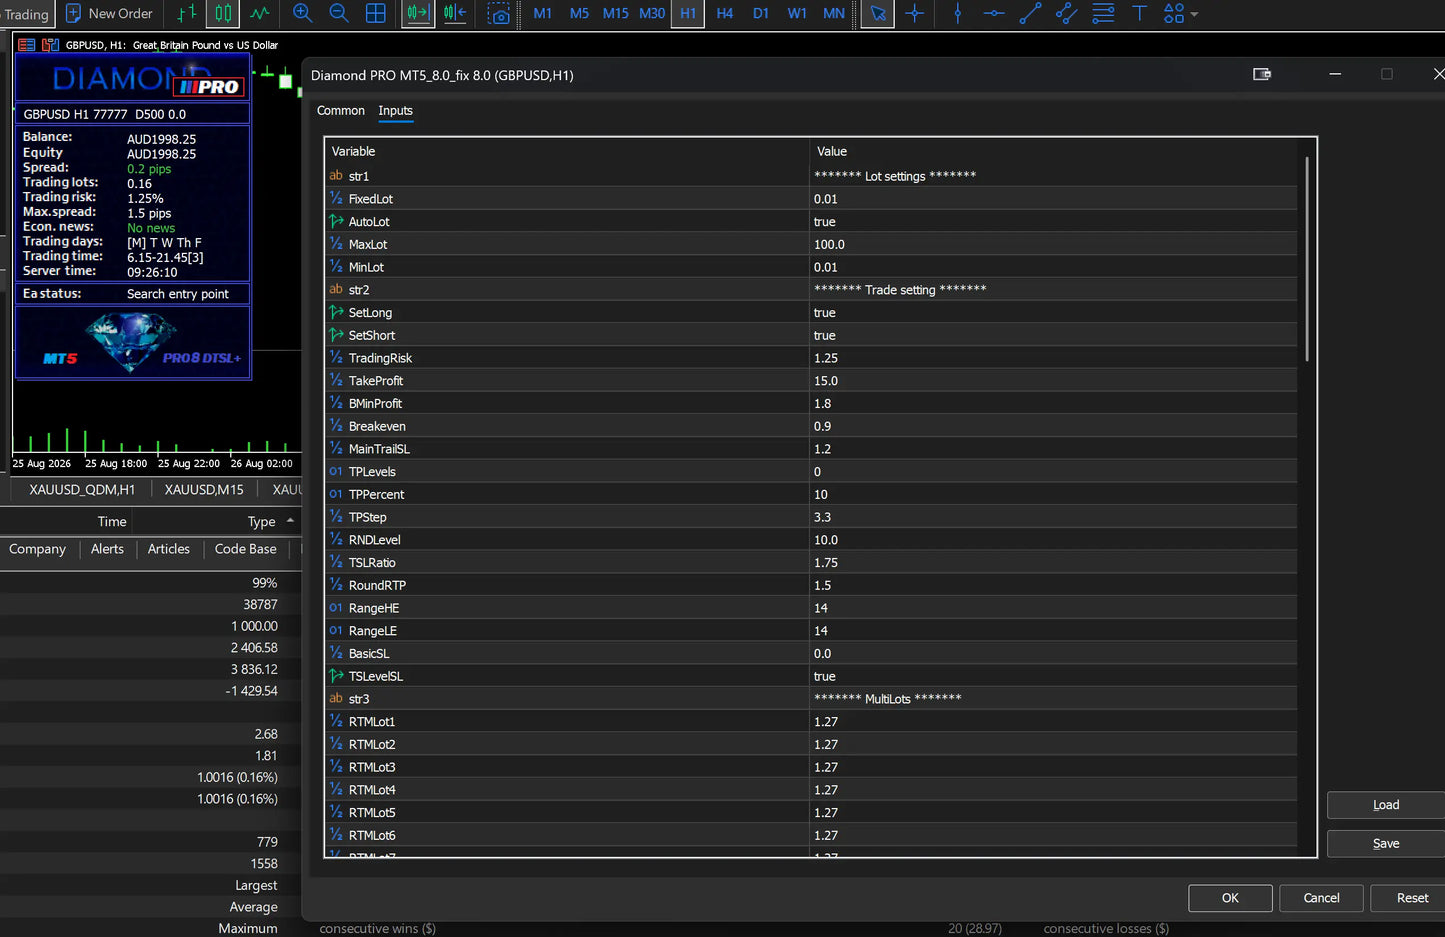Screen dimensions: 1445x937
Task: Switch to the Common tab
Action: [x=341, y=111]
